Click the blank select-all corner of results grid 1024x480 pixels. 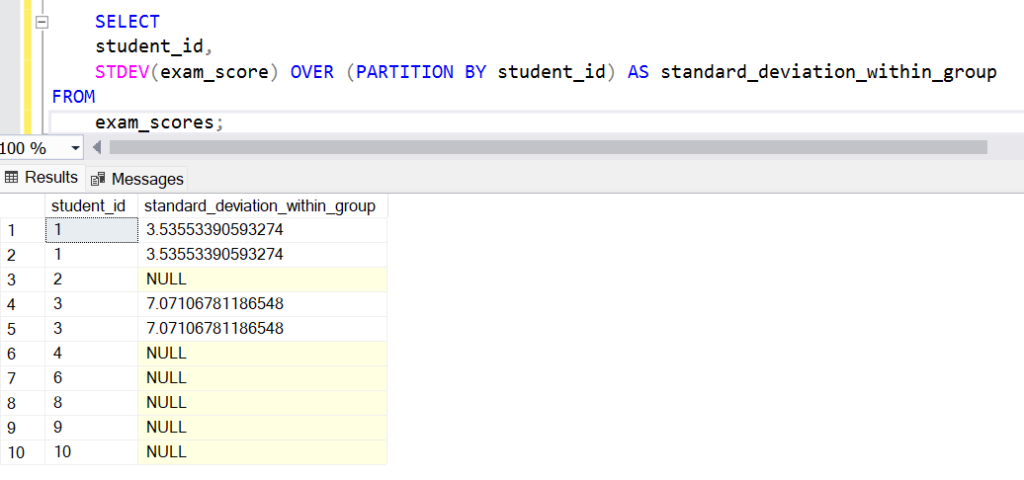click(22, 206)
